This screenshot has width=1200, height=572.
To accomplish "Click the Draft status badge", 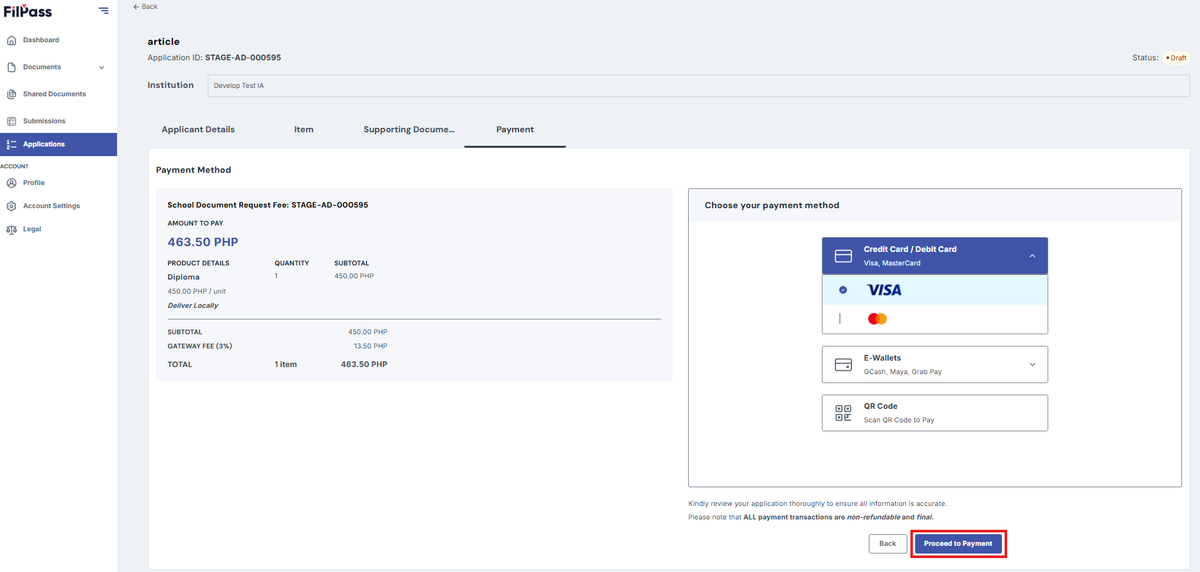I will [x=1176, y=58].
